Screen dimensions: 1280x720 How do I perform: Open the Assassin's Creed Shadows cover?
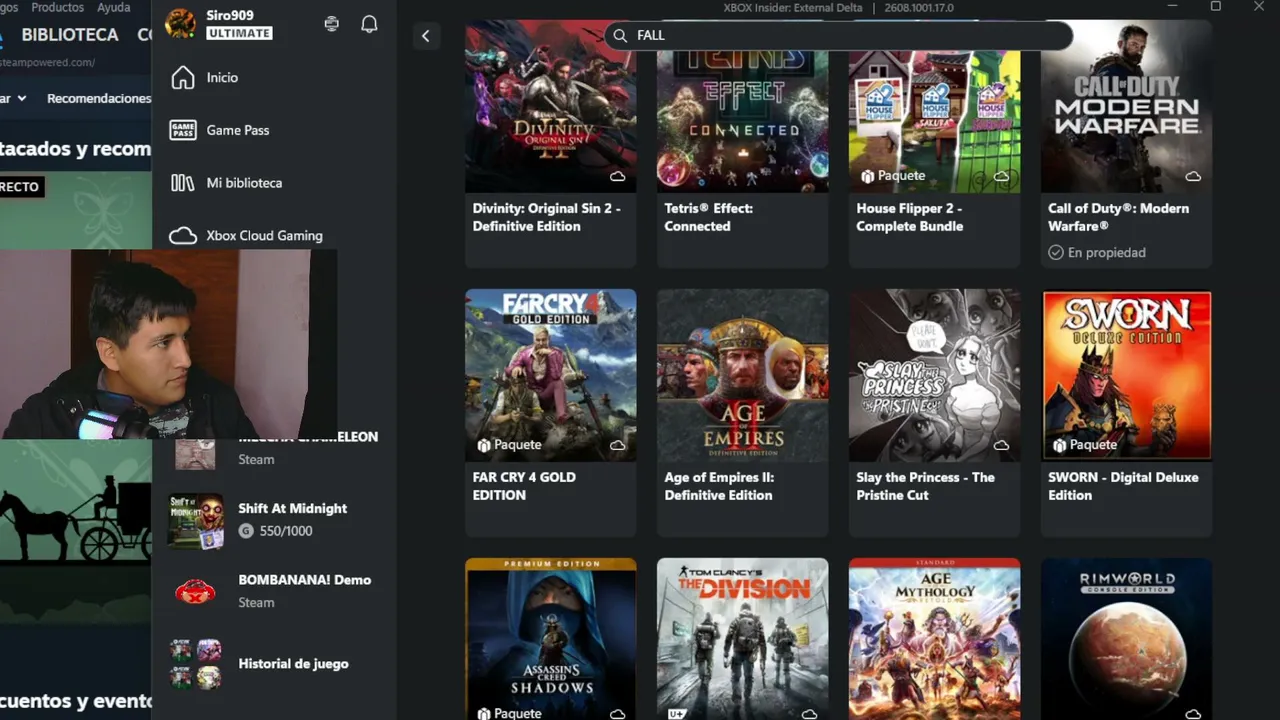pos(550,639)
